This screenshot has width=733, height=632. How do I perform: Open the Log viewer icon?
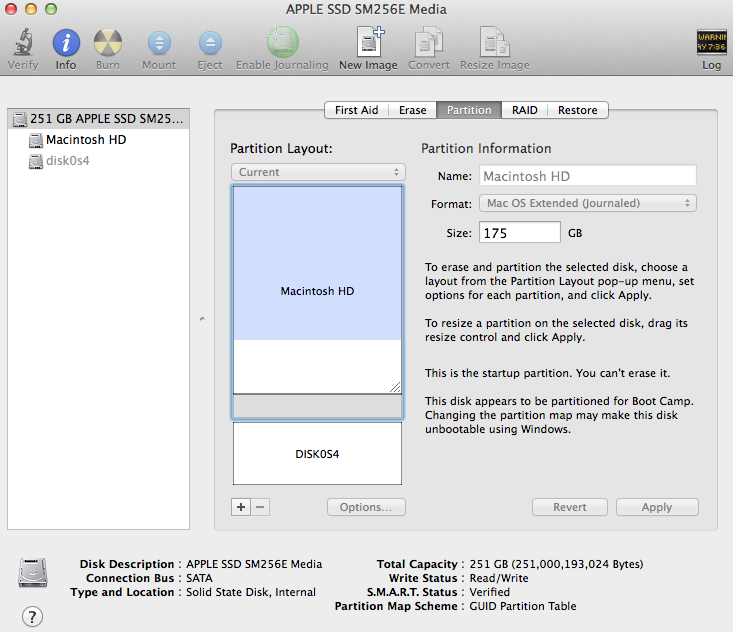[x=711, y=42]
